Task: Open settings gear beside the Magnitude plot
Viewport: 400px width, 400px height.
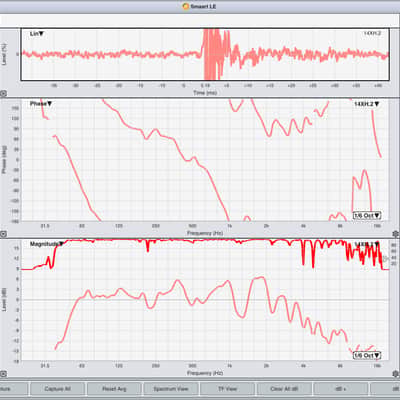Action: click(x=396, y=374)
